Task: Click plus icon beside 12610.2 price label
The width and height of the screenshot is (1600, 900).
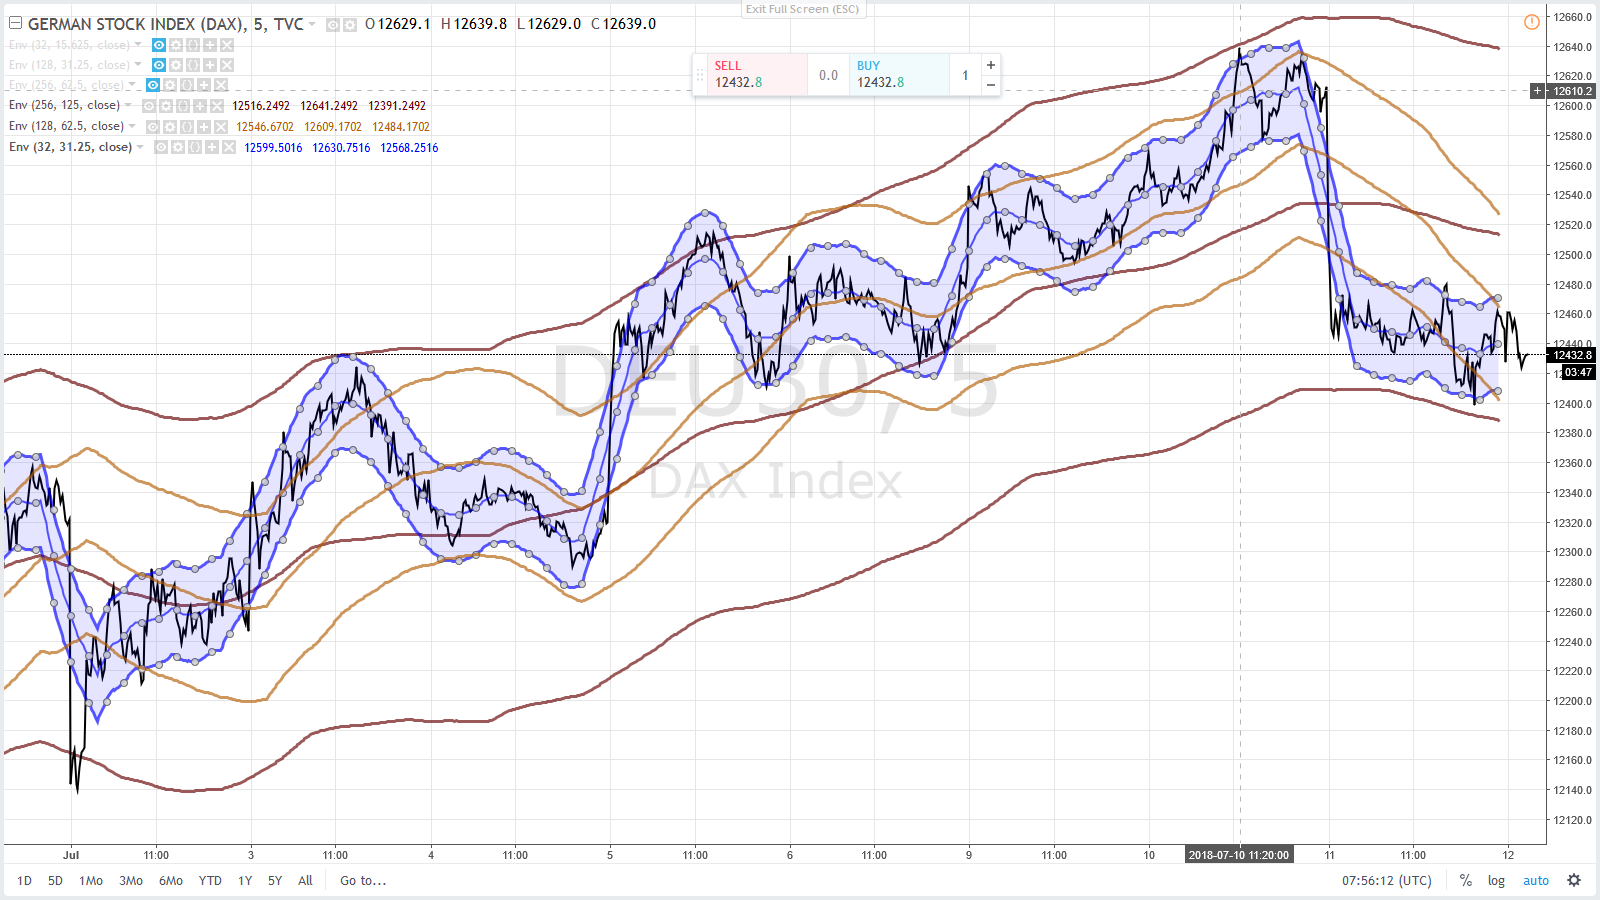Action: pyautogui.click(x=1538, y=91)
